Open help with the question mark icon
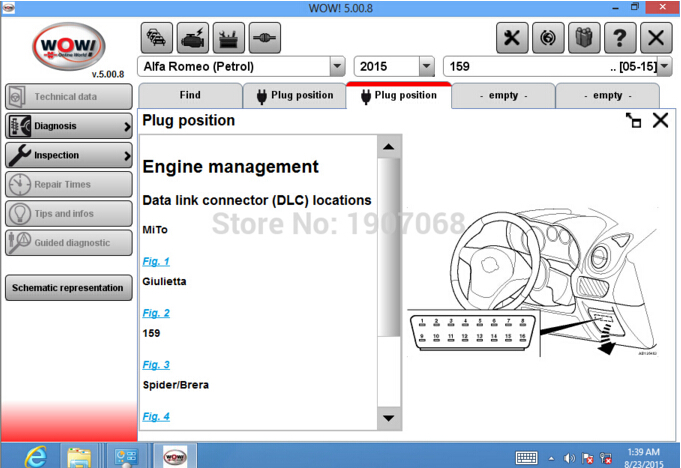This screenshot has width=681, height=468. 620,38
